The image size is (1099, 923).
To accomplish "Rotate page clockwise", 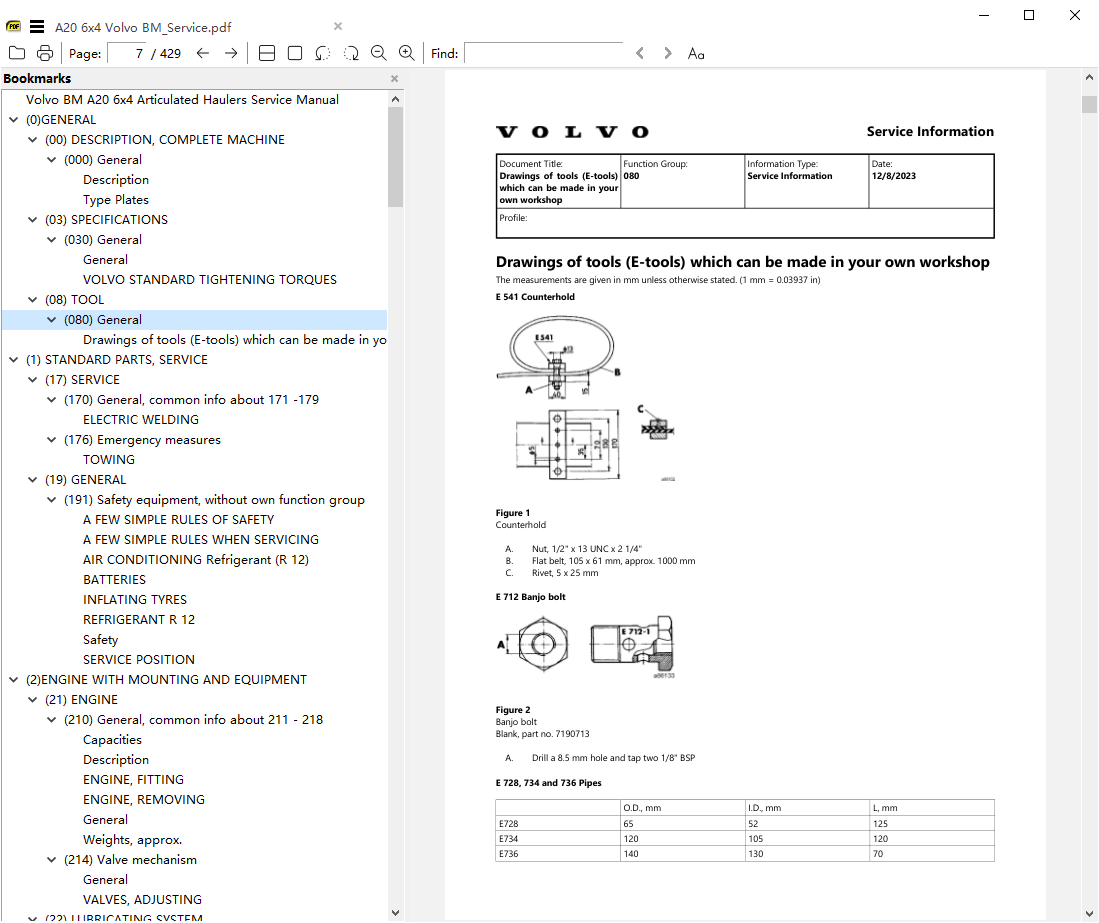I will [351, 53].
